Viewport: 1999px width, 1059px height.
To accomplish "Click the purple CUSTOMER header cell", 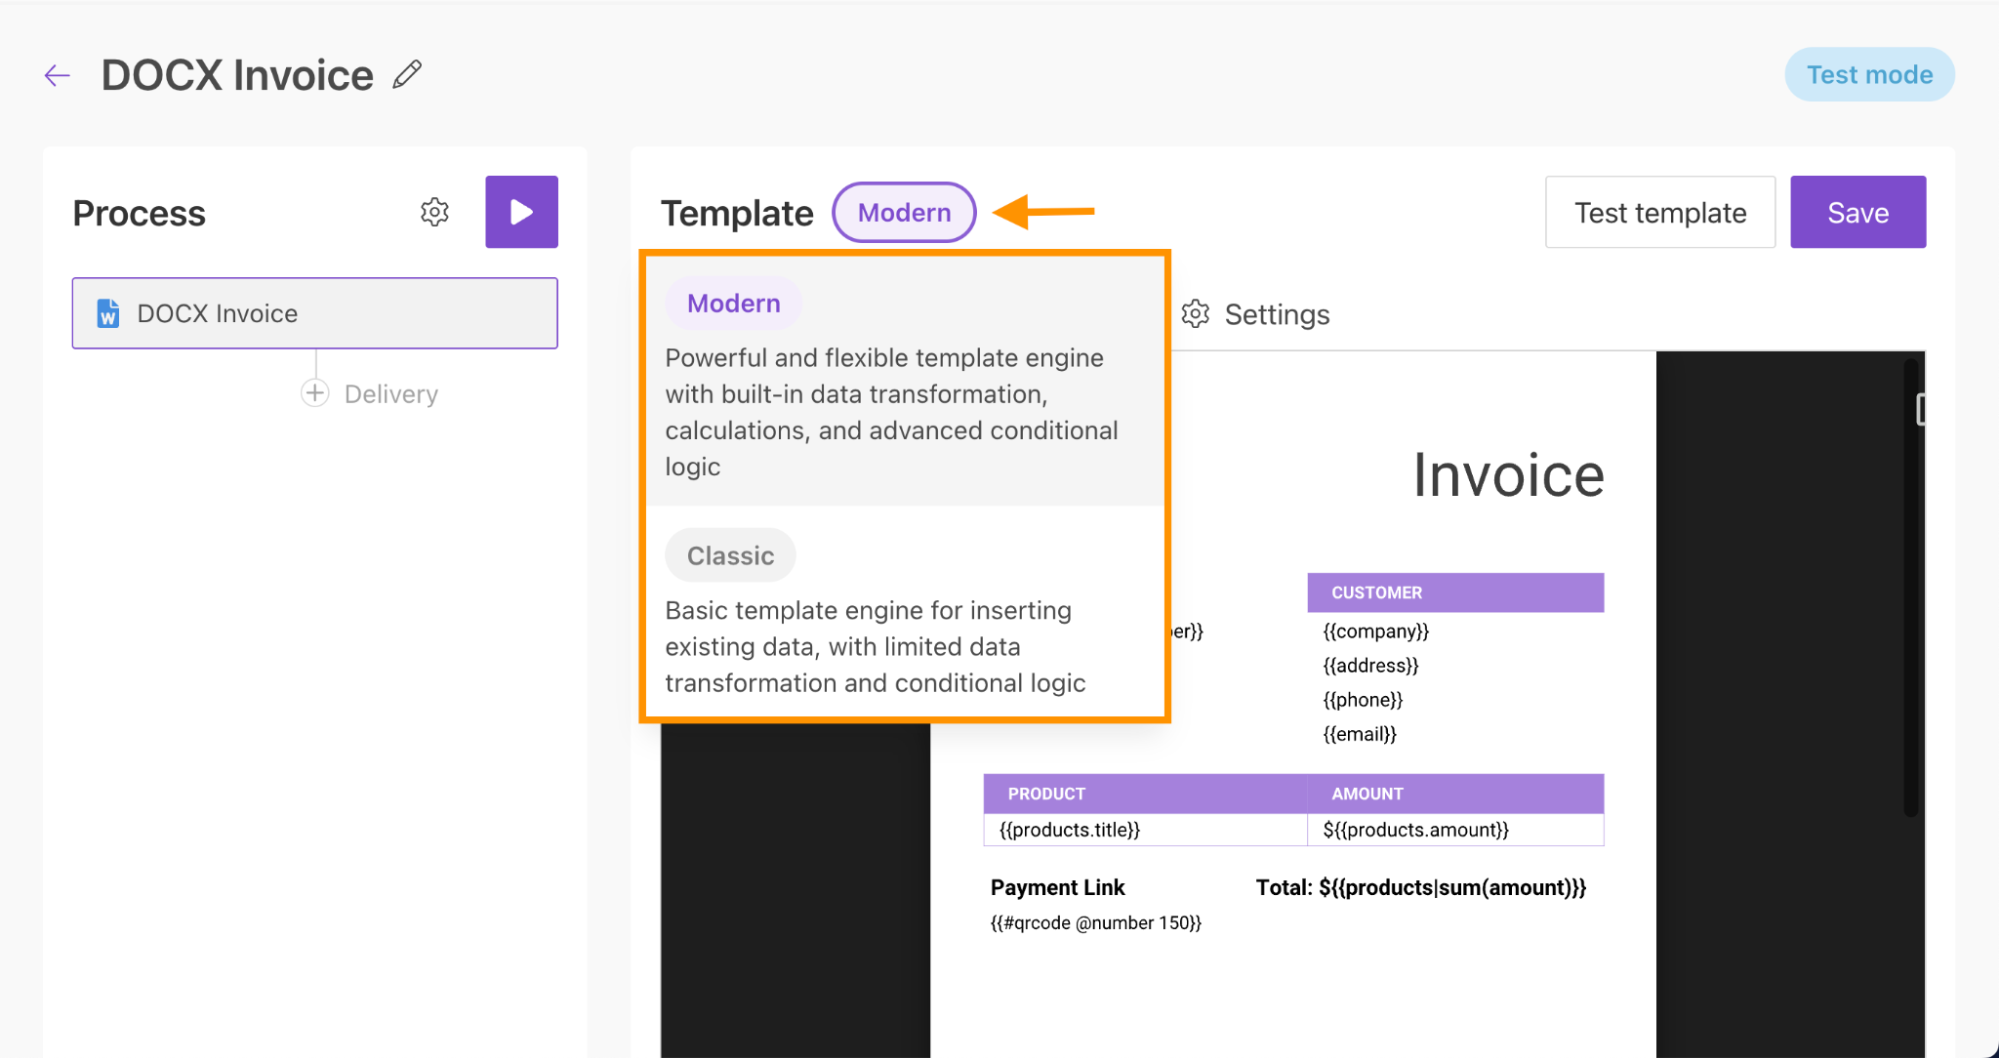I will [1455, 592].
